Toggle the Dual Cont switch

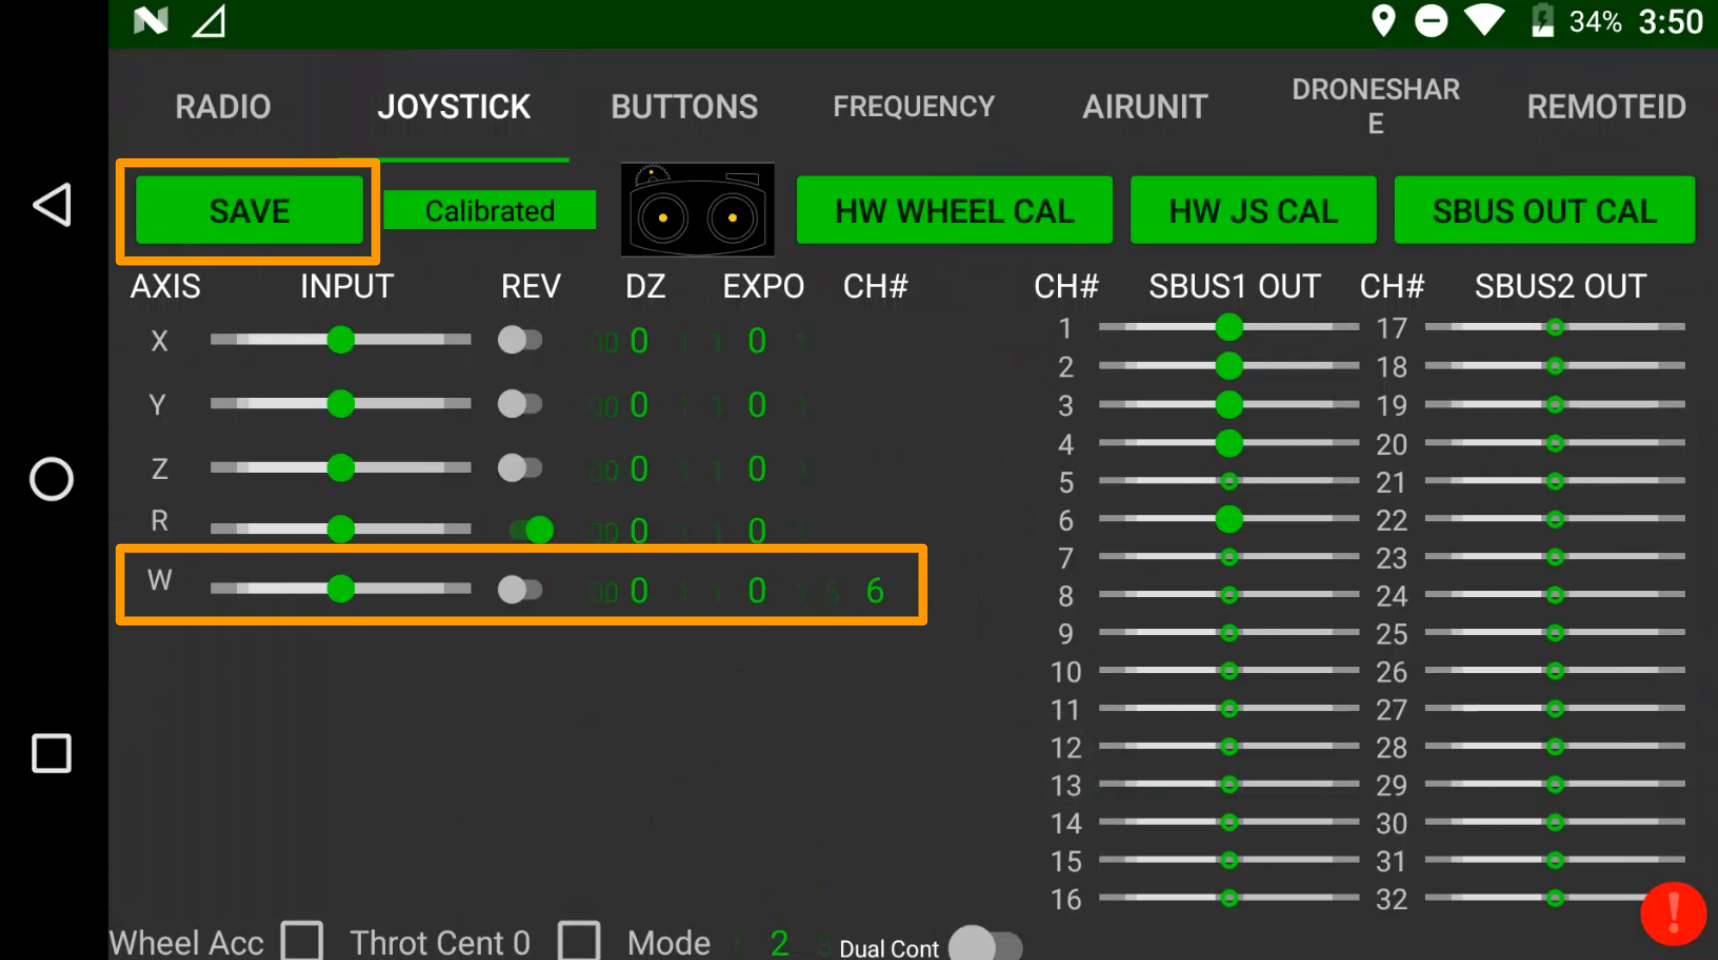click(x=985, y=944)
